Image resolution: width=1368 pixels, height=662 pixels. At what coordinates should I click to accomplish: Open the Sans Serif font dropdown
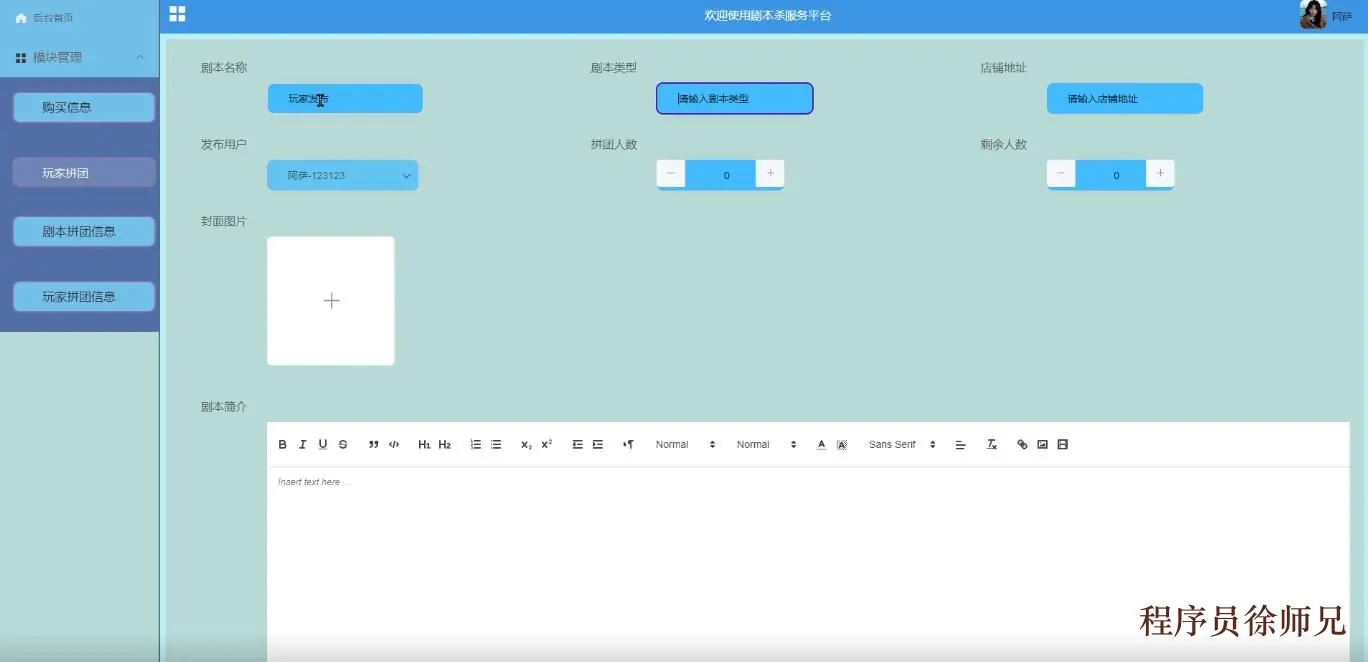pos(902,444)
